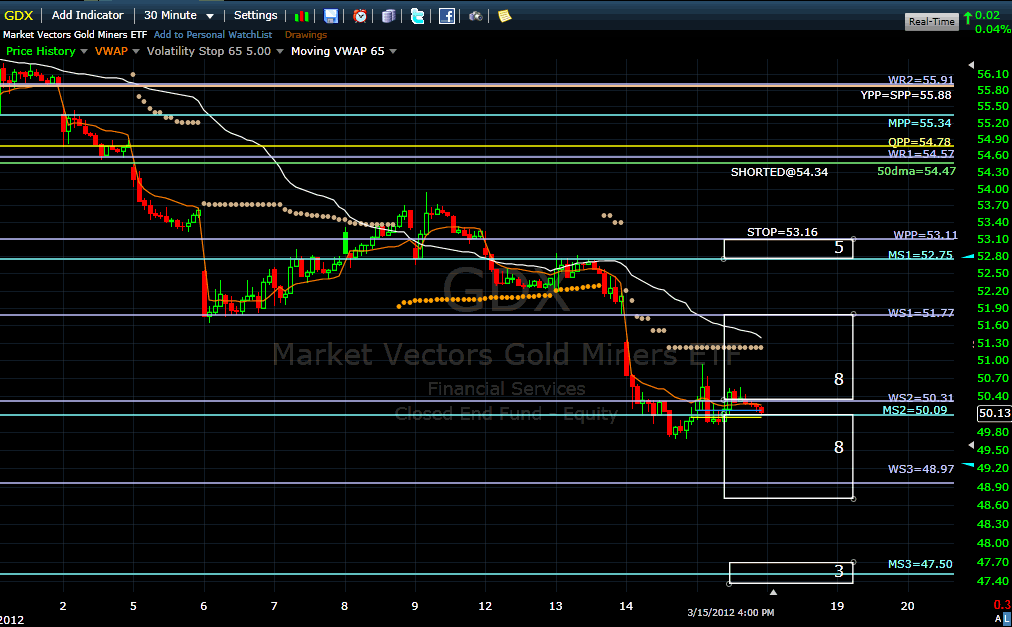The image size is (1012, 627).
Task: Share chart via the Twitter icon
Action: 418,16
